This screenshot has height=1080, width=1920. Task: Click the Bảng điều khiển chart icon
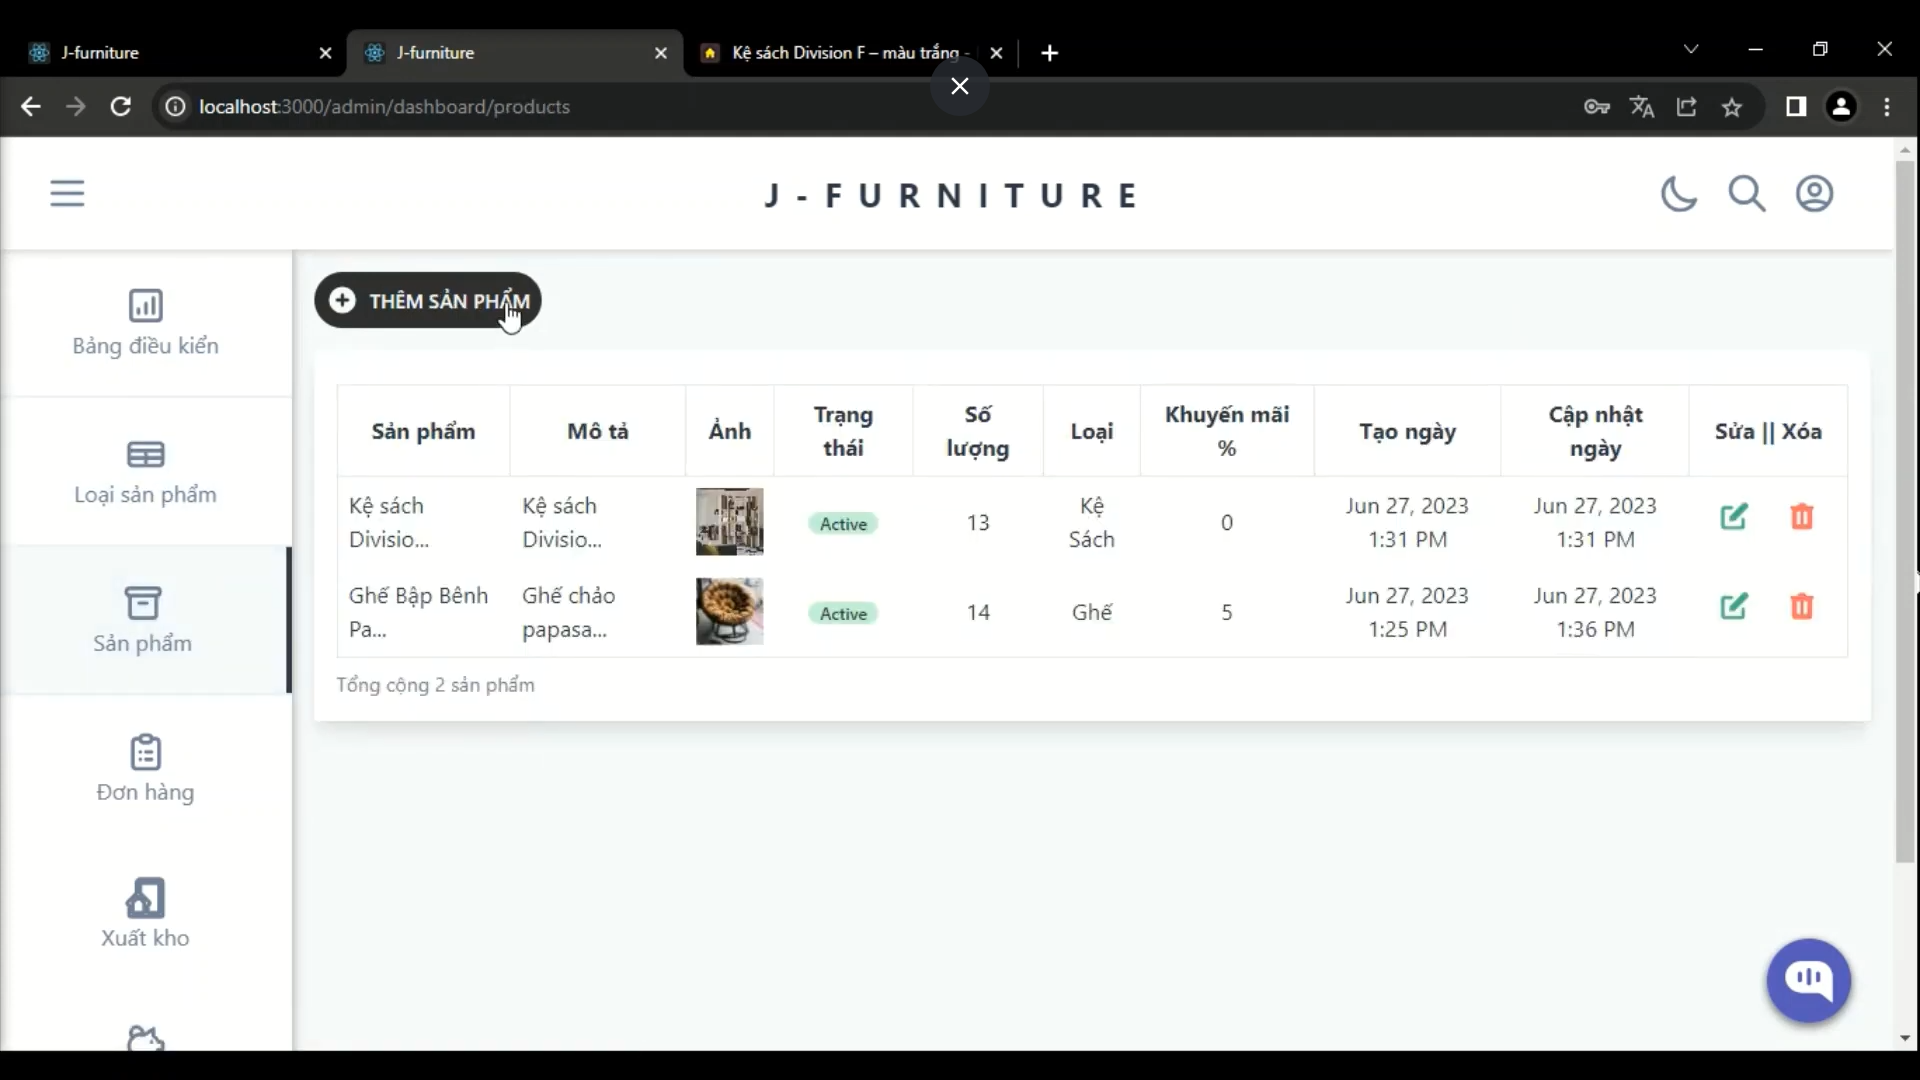click(145, 305)
